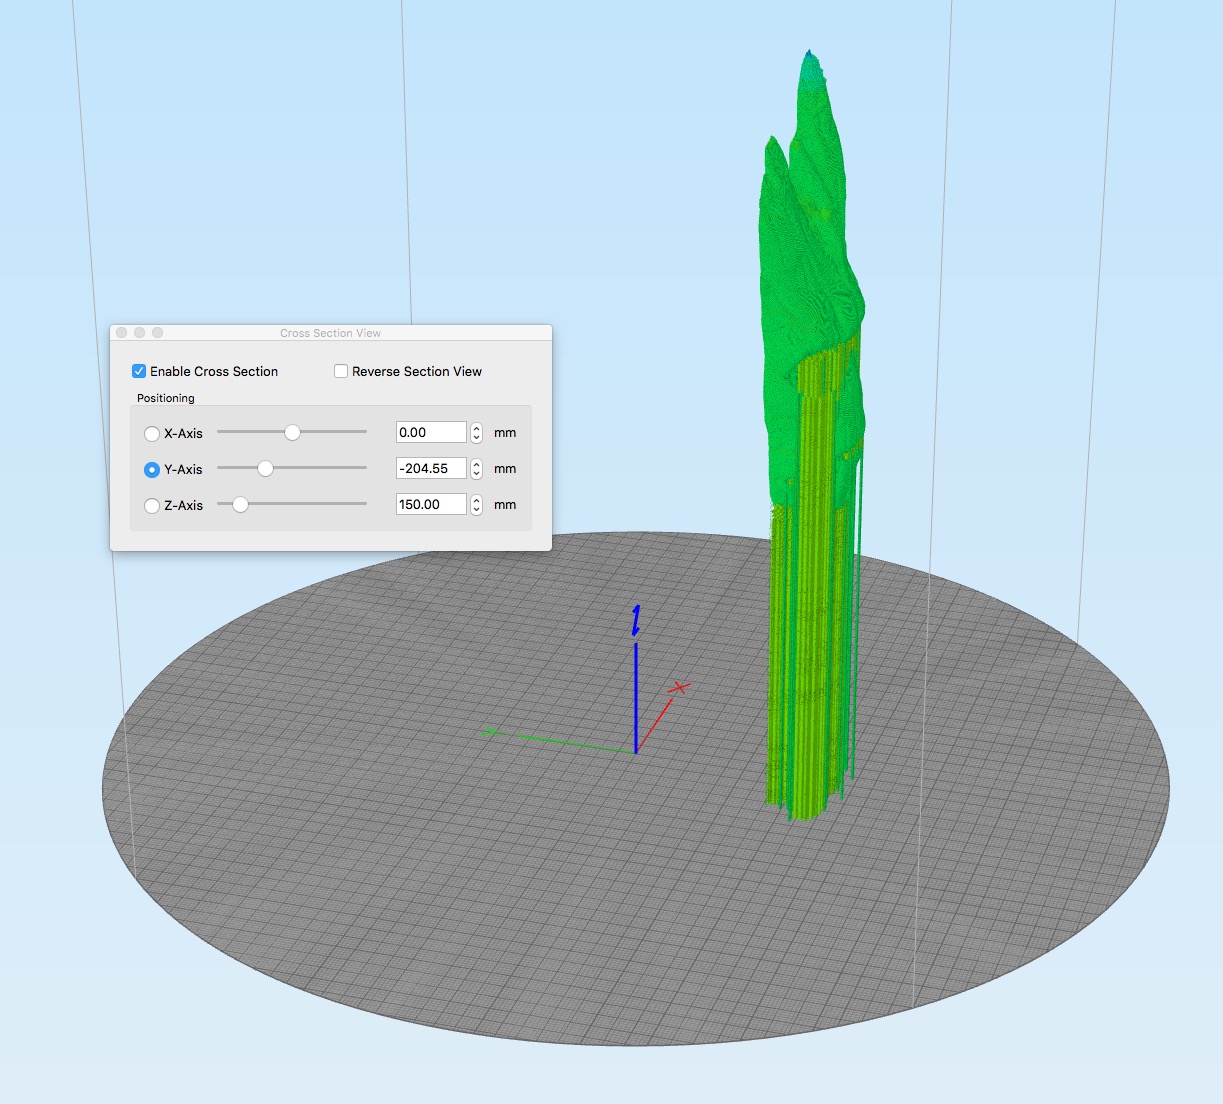The height and width of the screenshot is (1104, 1223).
Task: Decrease Z-Axis value with stepper down arrow
Action: (477, 510)
